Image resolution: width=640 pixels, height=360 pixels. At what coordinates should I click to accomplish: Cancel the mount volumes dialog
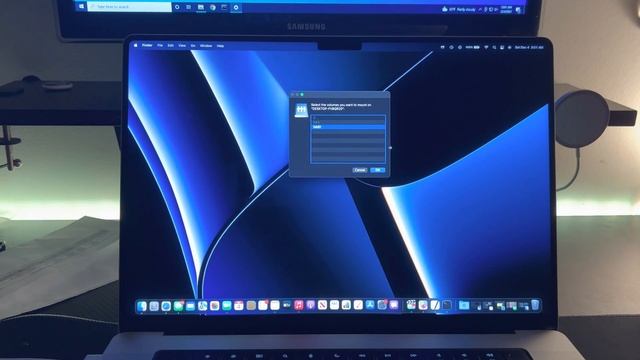(x=360, y=170)
